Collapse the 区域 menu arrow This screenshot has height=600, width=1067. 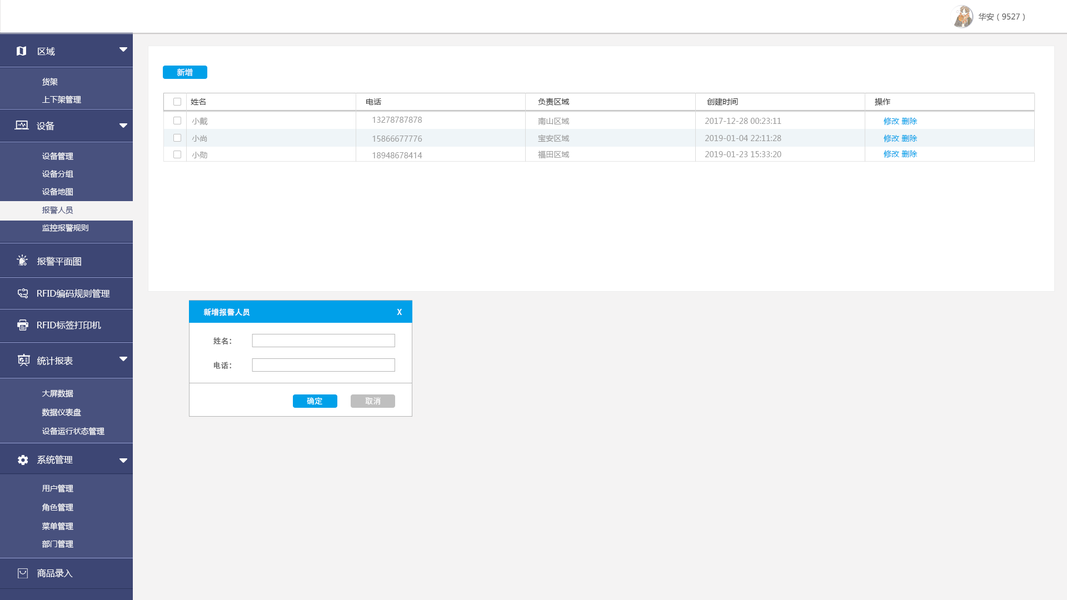click(x=123, y=50)
